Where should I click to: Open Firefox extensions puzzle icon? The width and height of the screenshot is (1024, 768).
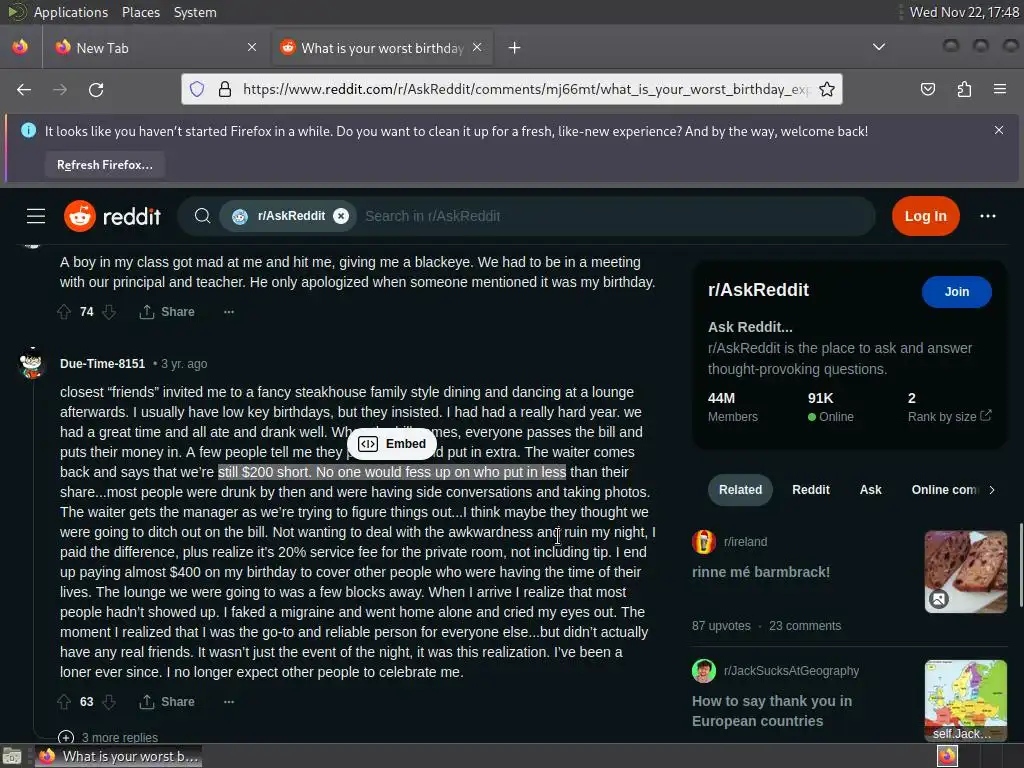(x=964, y=89)
